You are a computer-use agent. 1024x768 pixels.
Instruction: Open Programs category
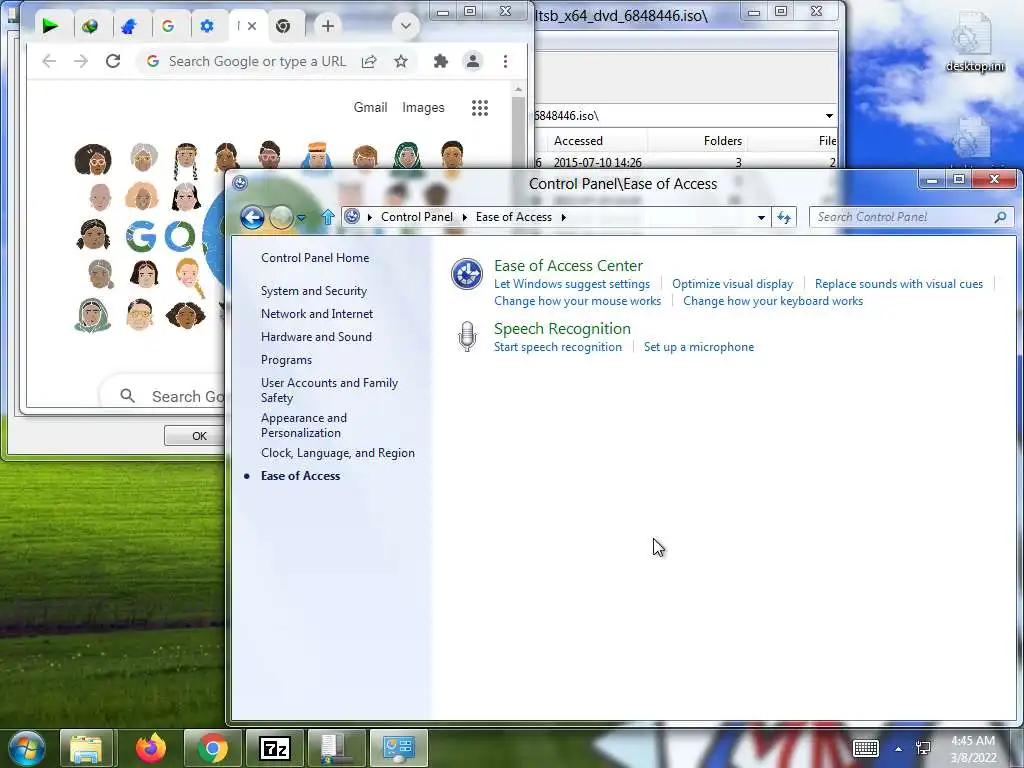286,360
